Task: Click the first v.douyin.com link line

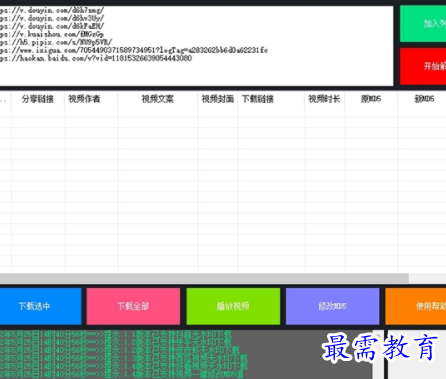Action: point(52,10)
